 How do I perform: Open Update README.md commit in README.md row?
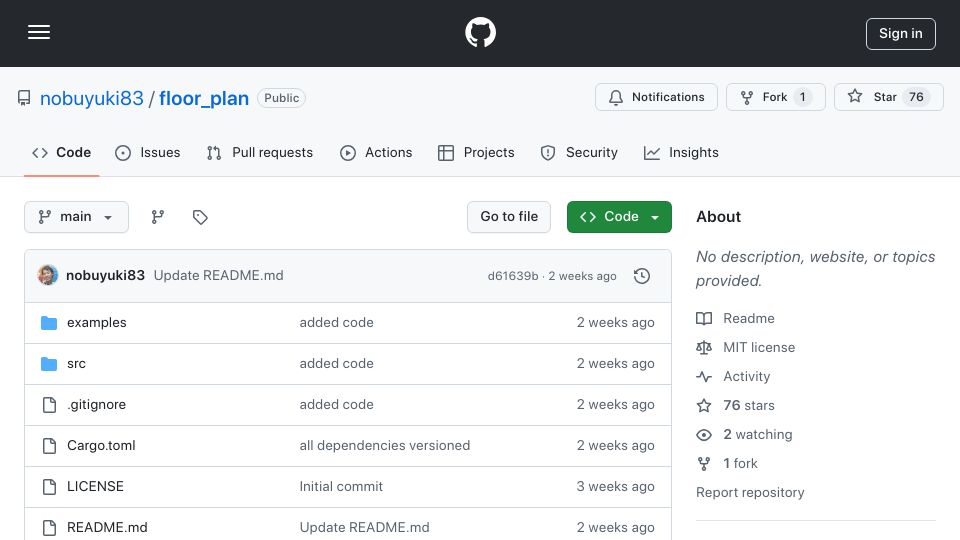364,528
